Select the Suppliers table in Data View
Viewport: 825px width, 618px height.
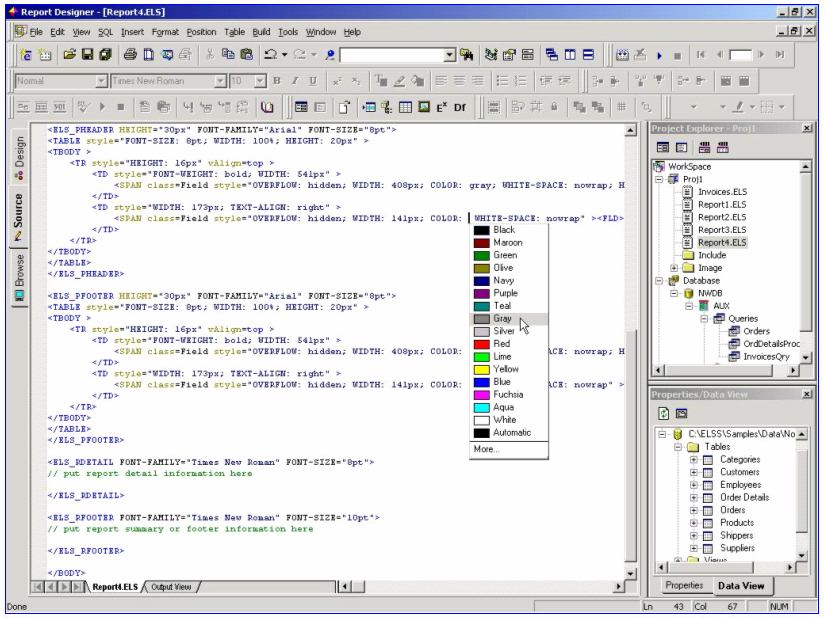click(737, 548)
